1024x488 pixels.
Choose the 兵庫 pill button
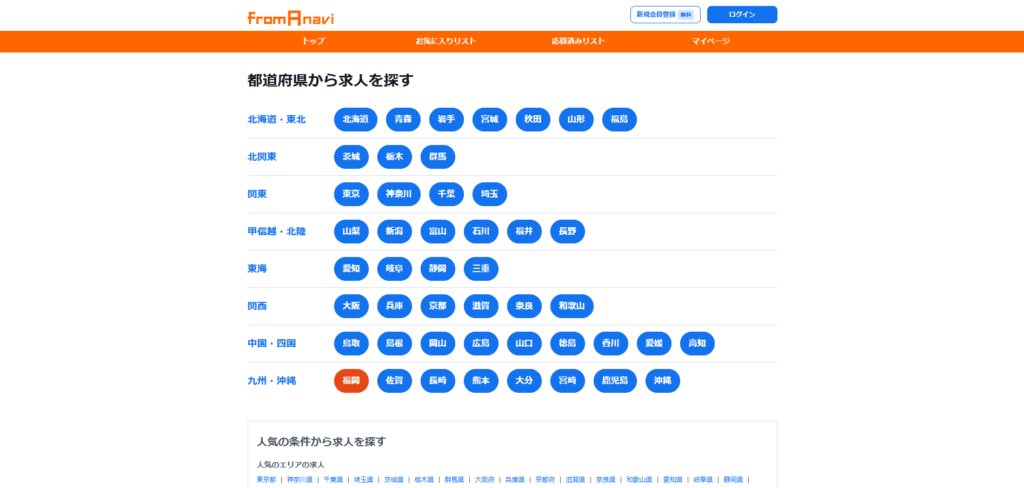click(394, 306)
